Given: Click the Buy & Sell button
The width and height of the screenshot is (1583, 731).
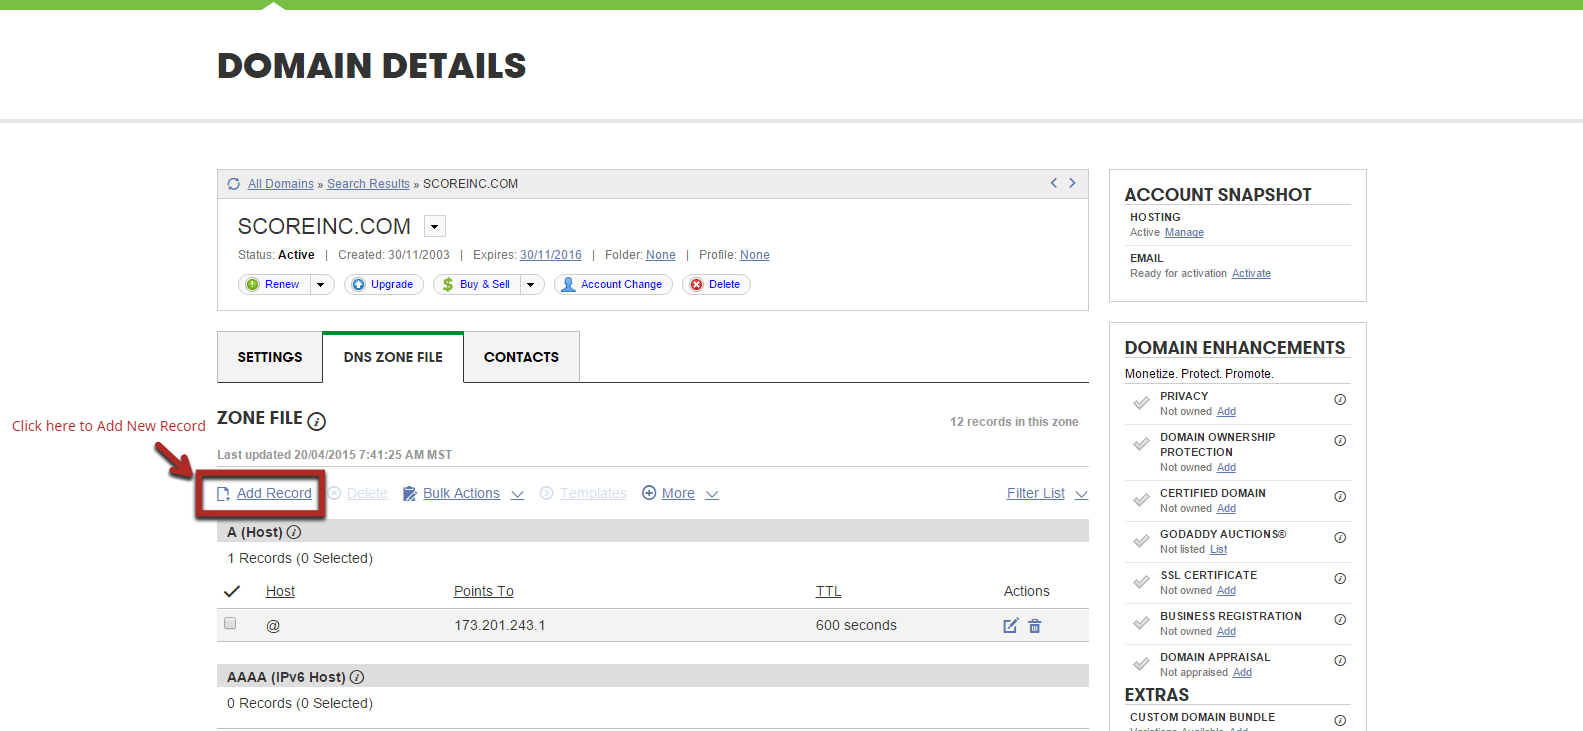Looking at the screenshot, I should coord(478,285).
